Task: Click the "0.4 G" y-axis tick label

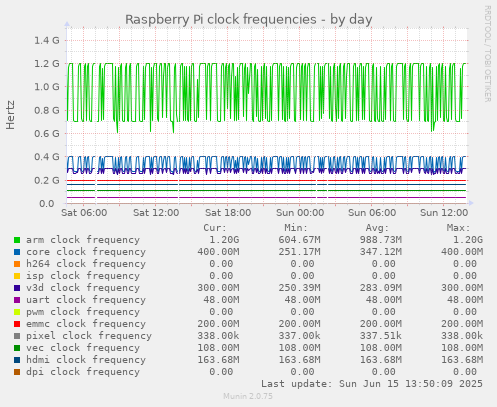Action: (47, 157)
